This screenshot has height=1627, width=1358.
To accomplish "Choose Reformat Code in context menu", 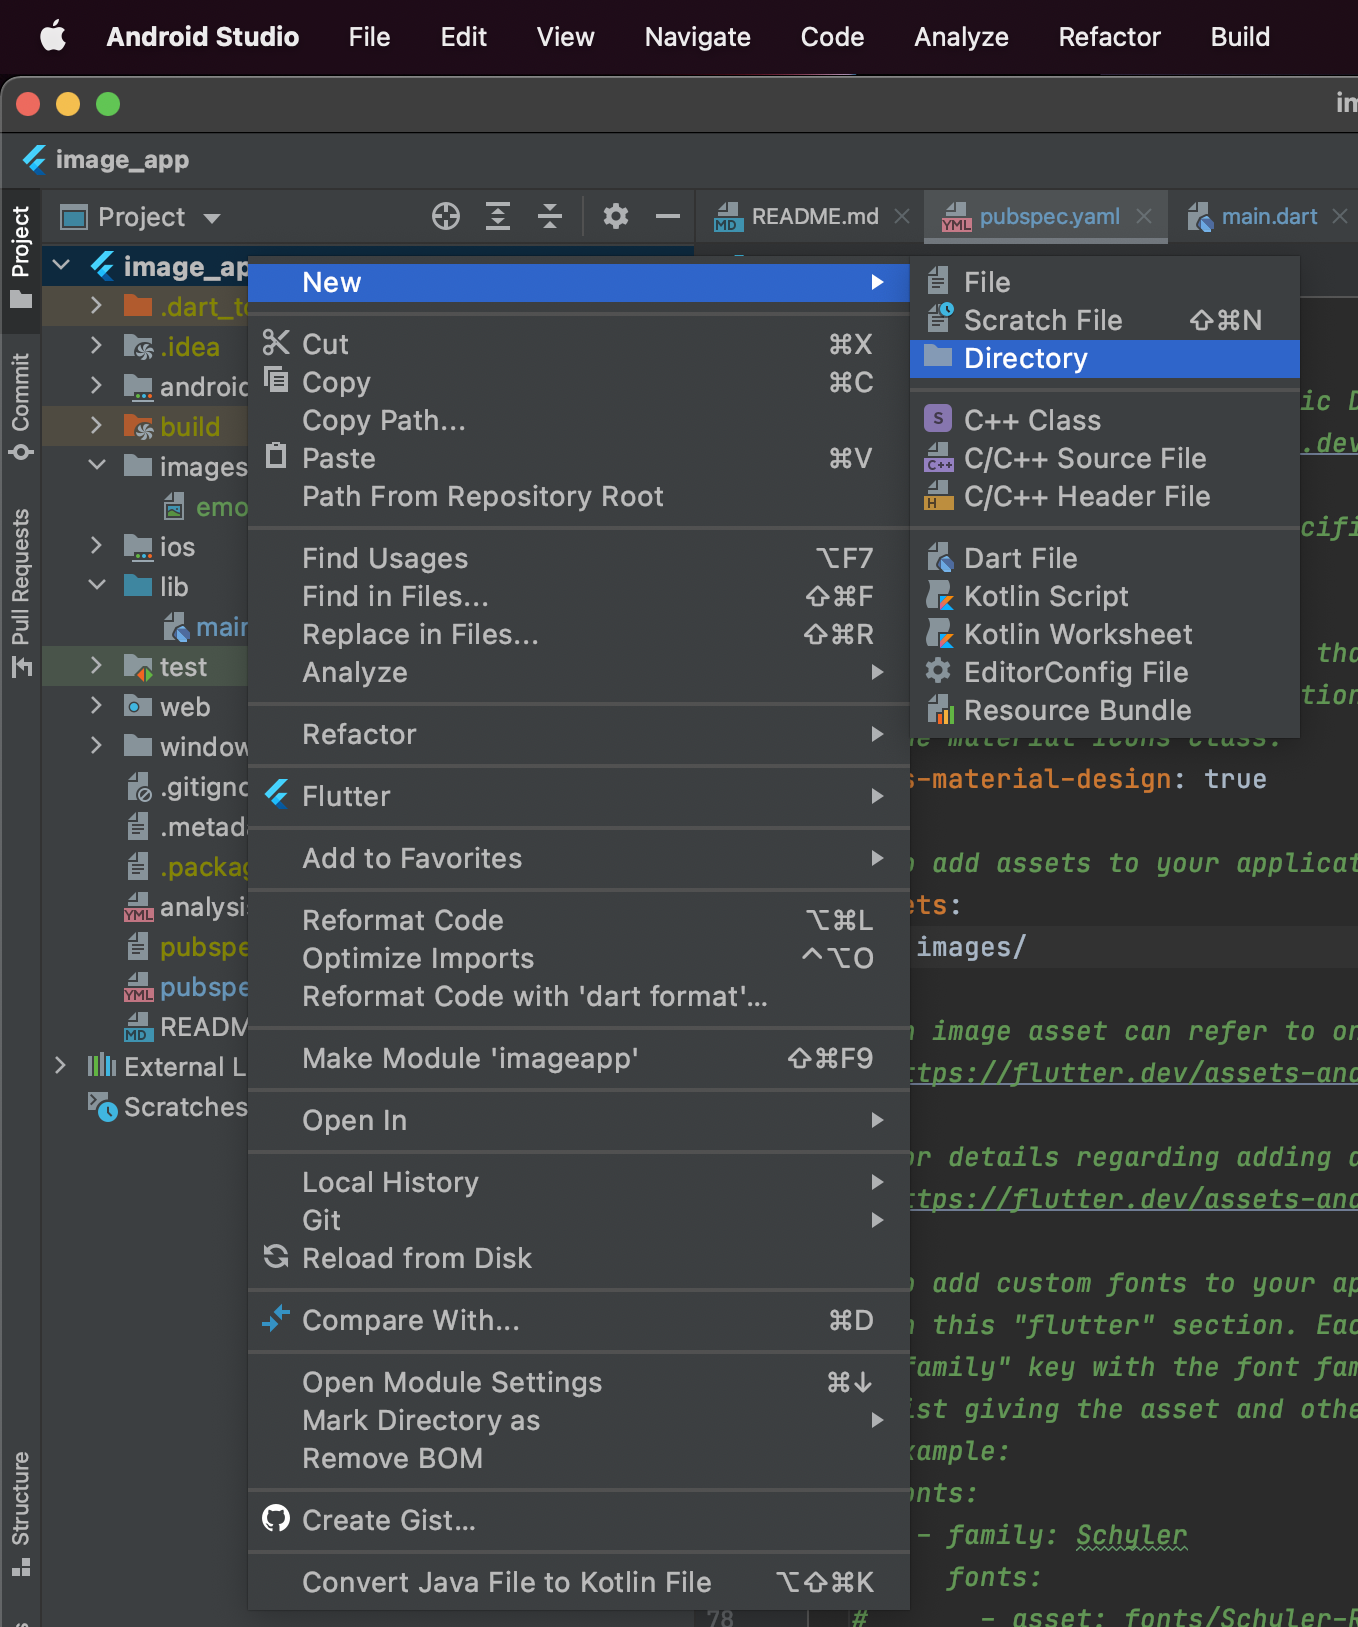I will [578, 921].
